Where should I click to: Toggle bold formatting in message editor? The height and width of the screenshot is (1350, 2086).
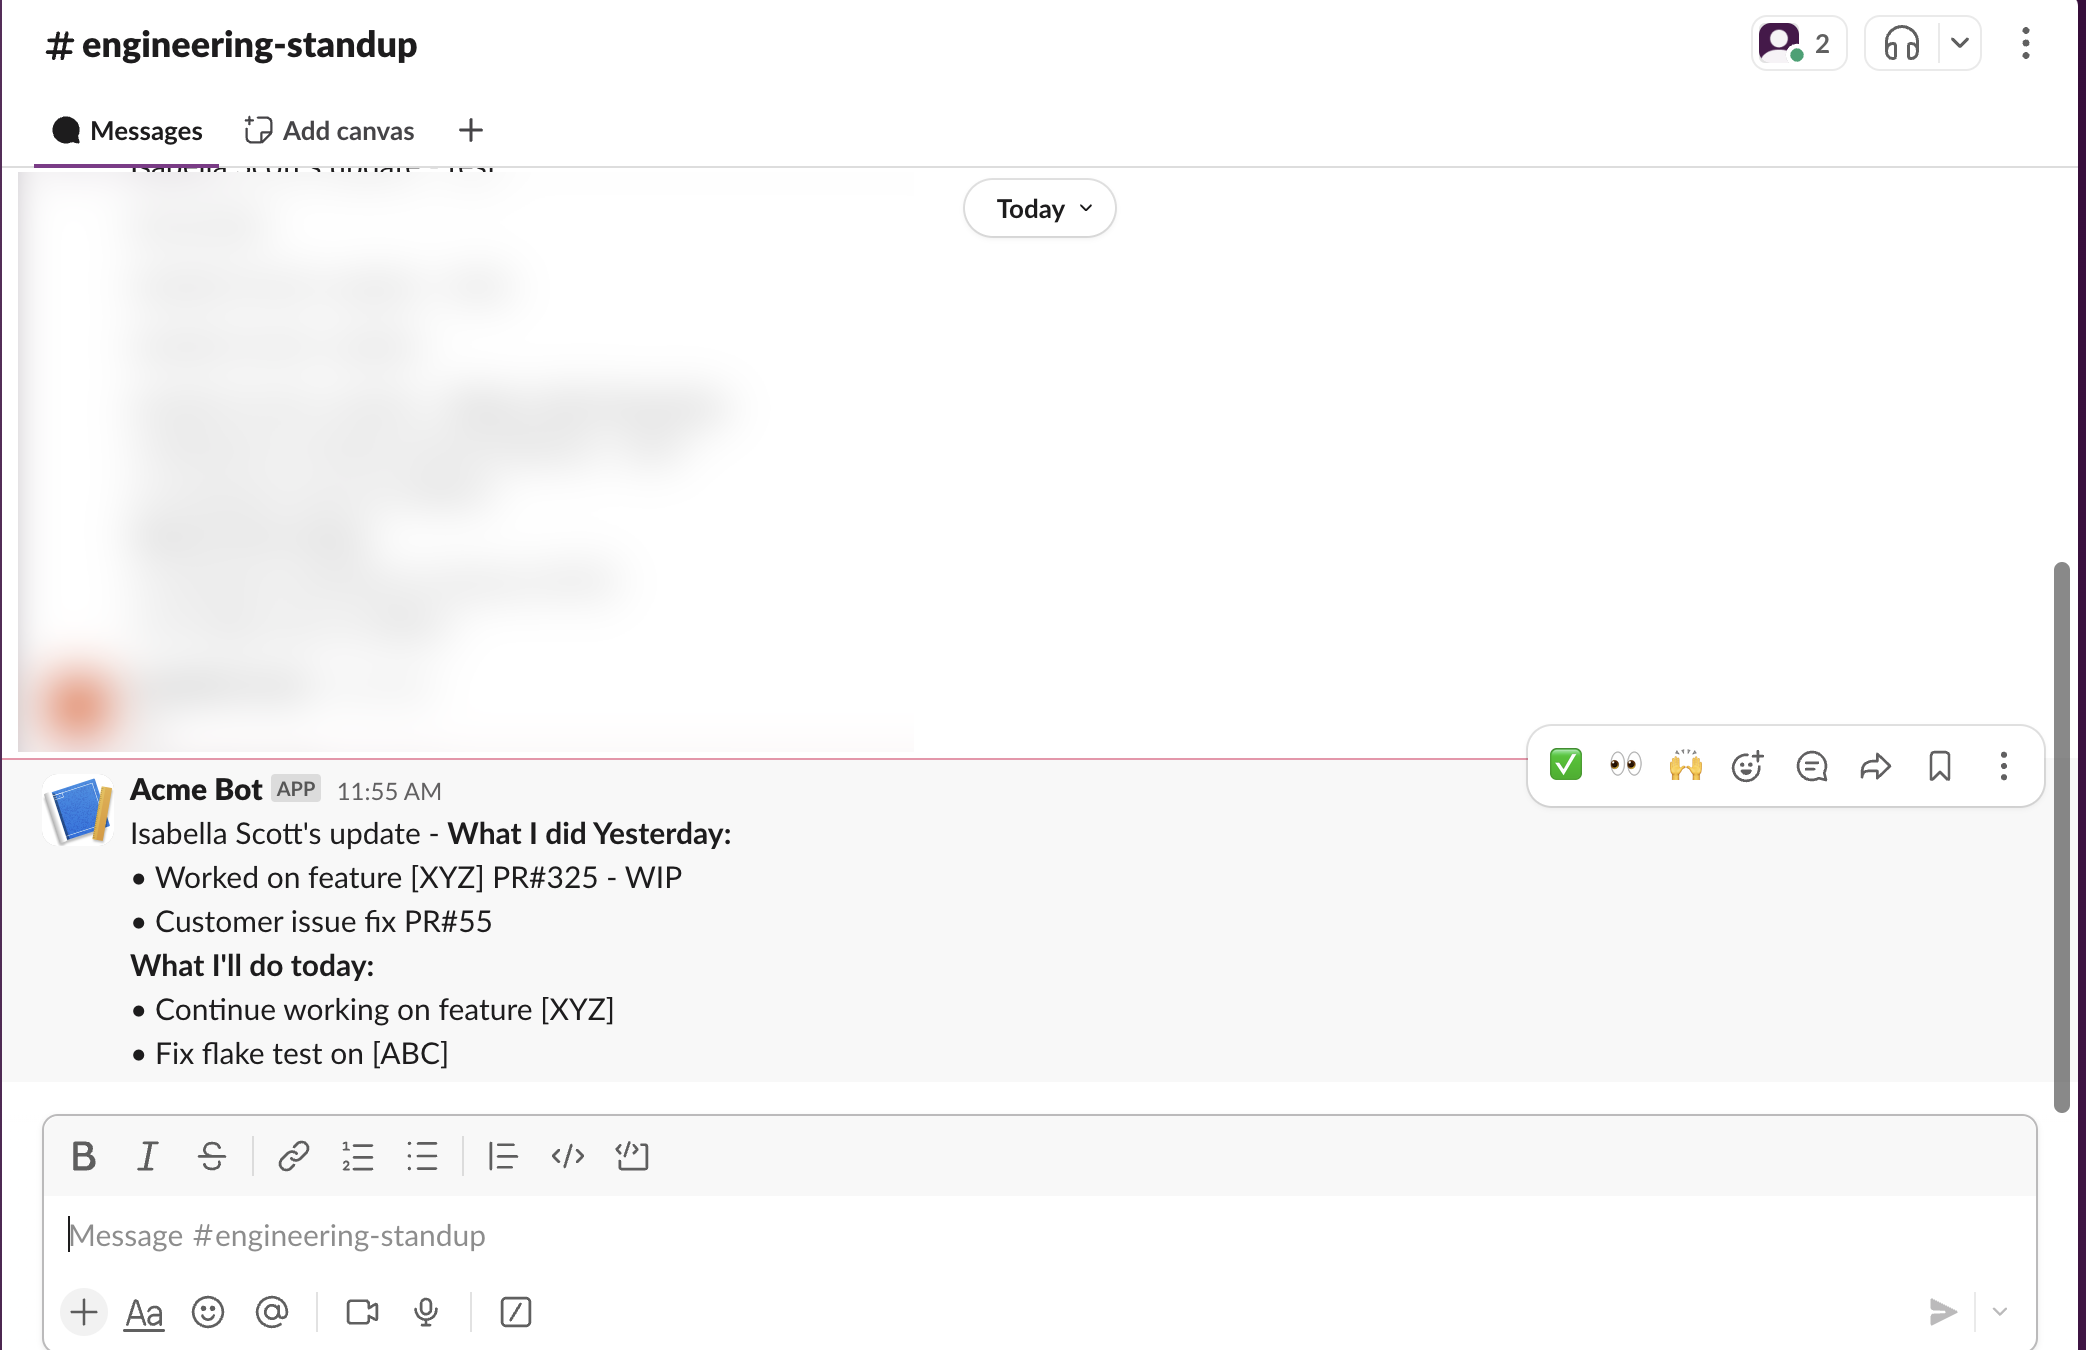[x=84, y=1155]
